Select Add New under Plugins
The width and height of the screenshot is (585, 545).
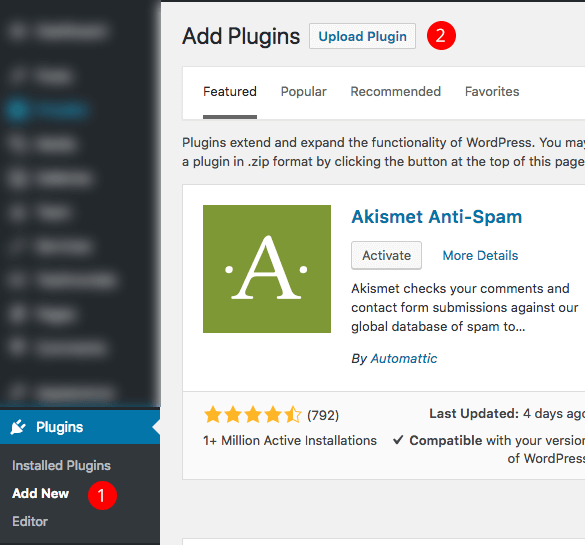coord(41,494)
